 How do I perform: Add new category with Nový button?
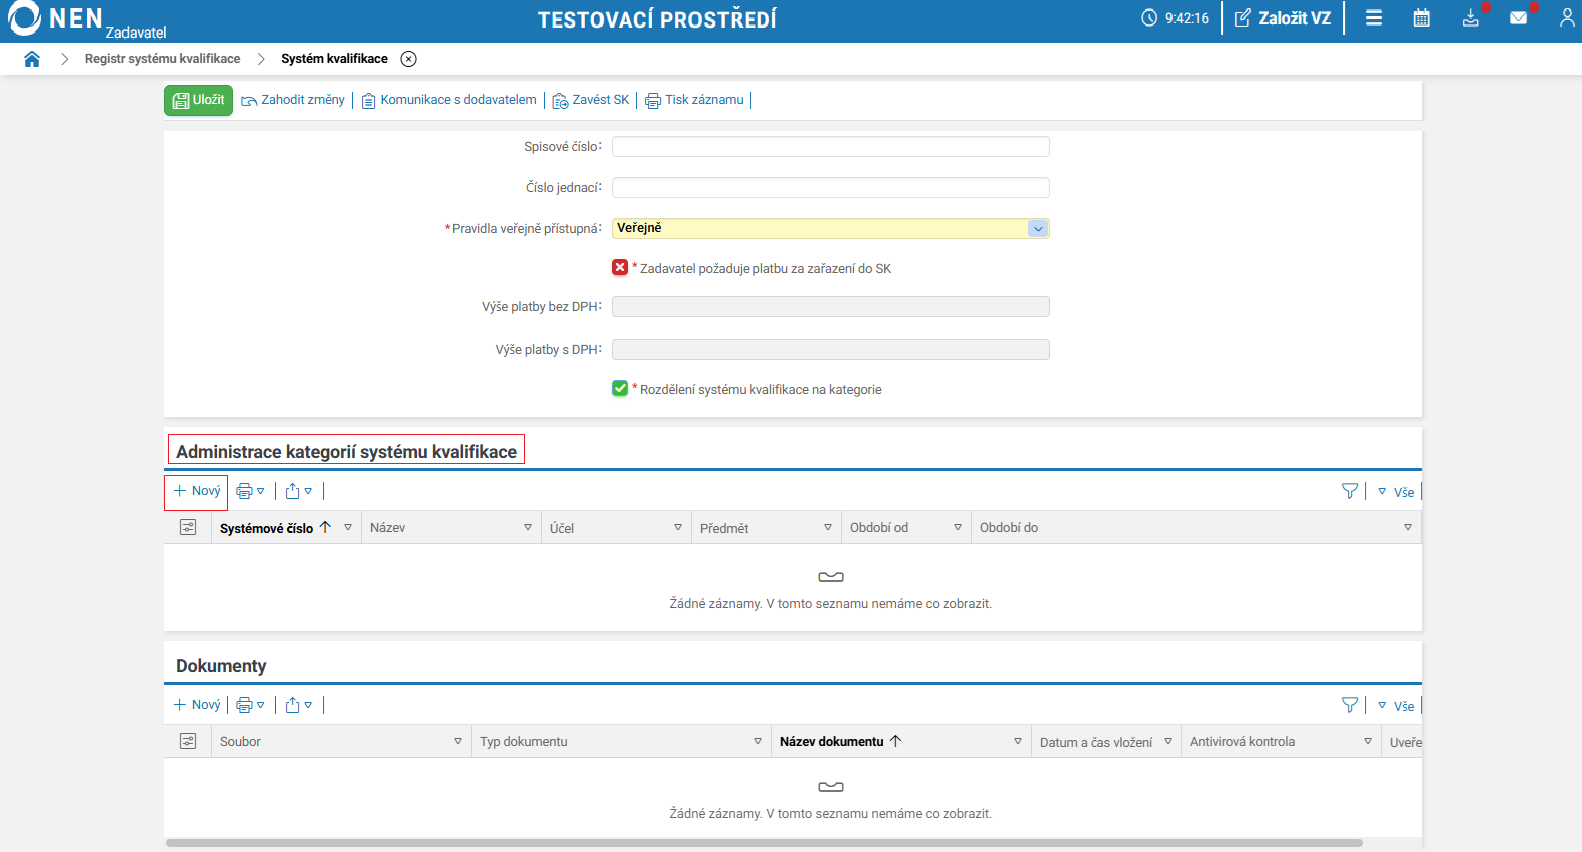[x=197, y=491]
